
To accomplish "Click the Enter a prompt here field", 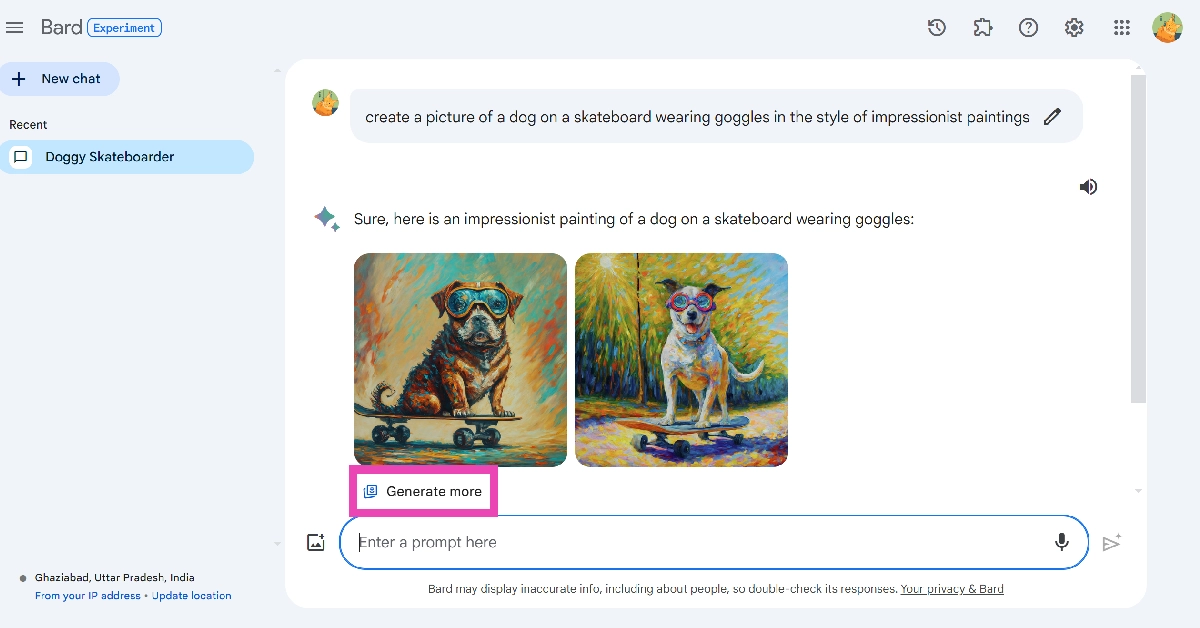I will [700, 542].
